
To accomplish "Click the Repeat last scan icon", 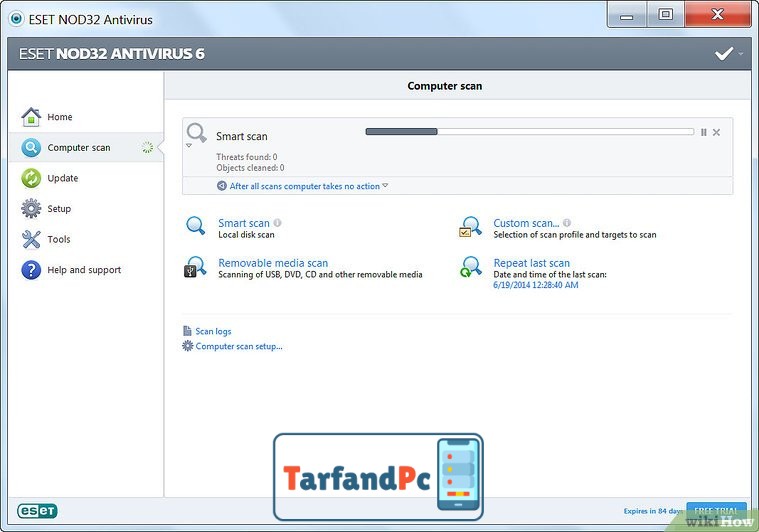I will click(470, 267).
